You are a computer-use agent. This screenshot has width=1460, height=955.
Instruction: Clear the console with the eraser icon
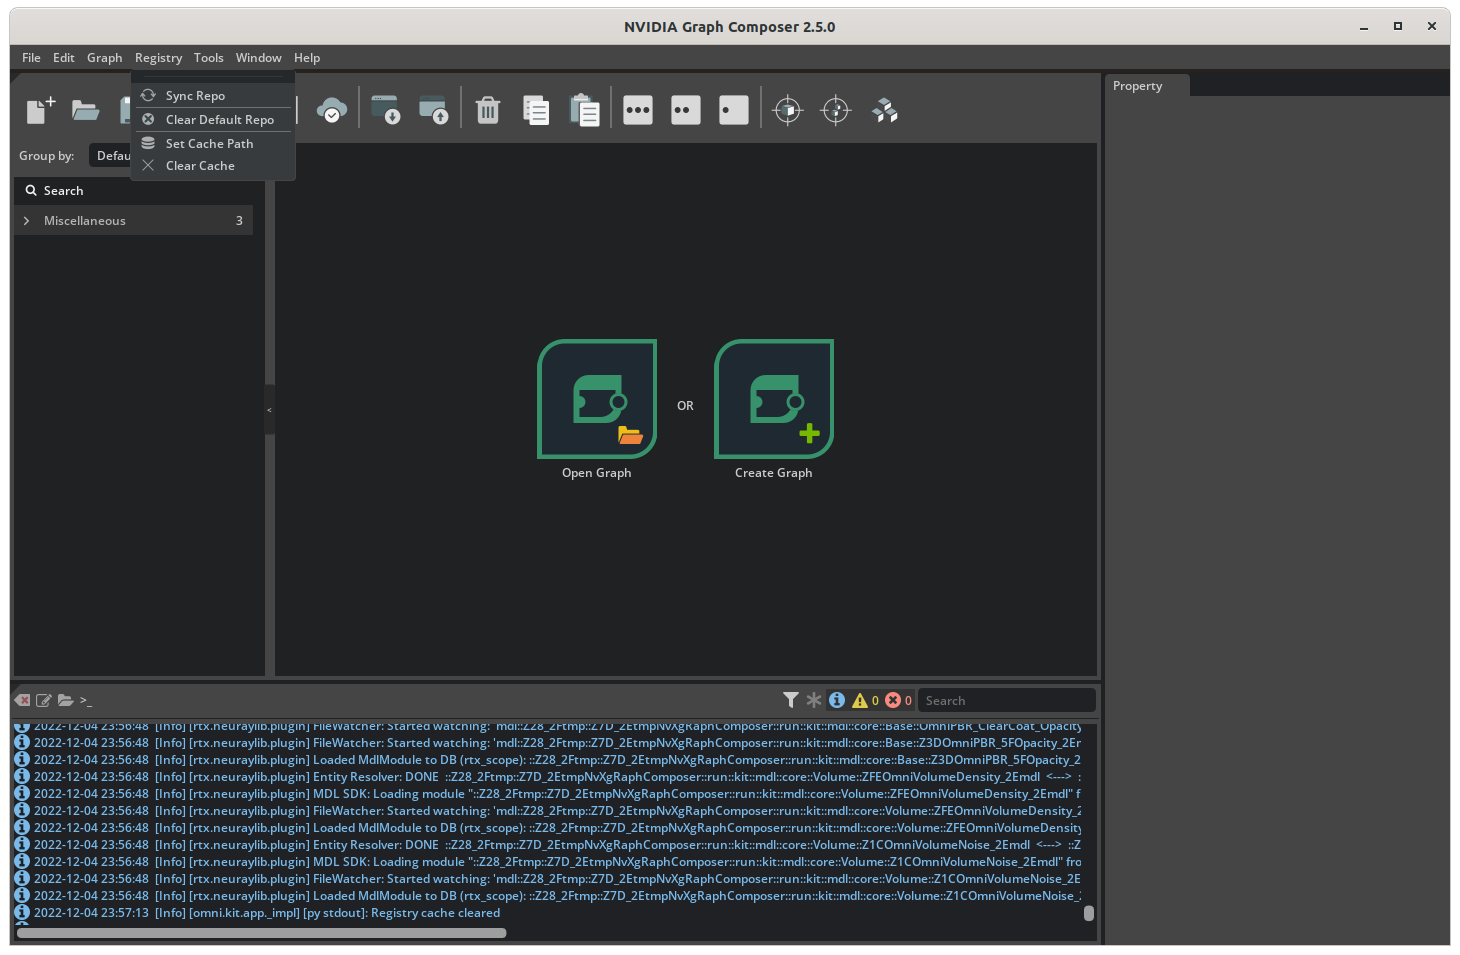[23, 700]
